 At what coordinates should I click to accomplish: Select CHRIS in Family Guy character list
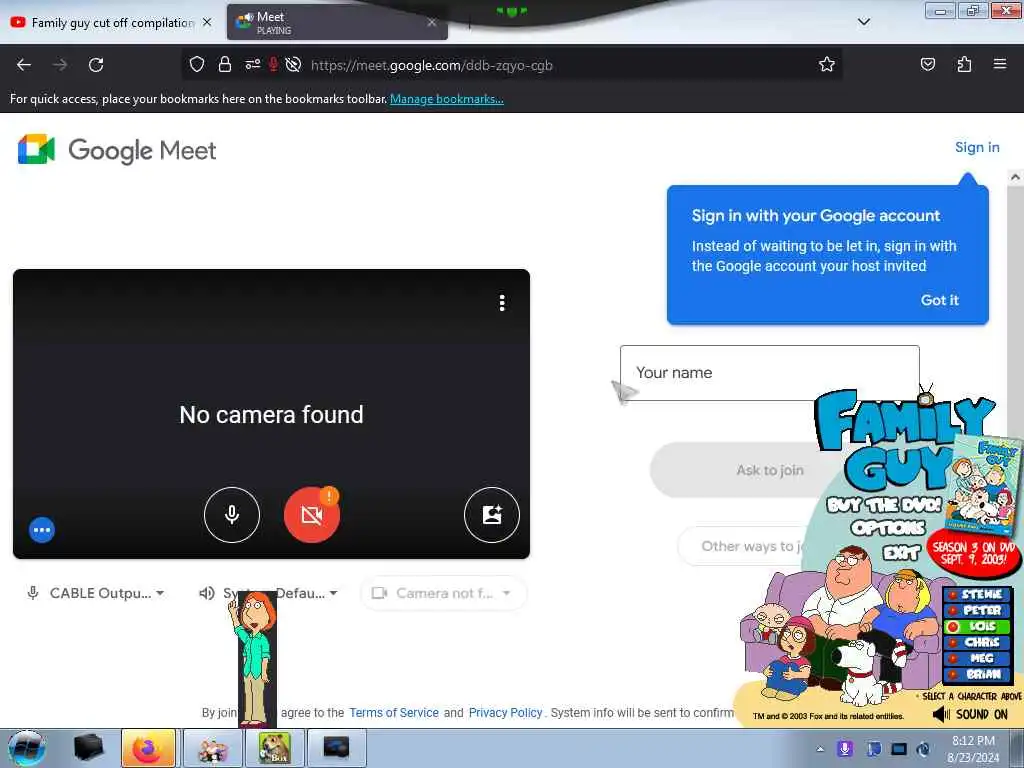point(978,642)
